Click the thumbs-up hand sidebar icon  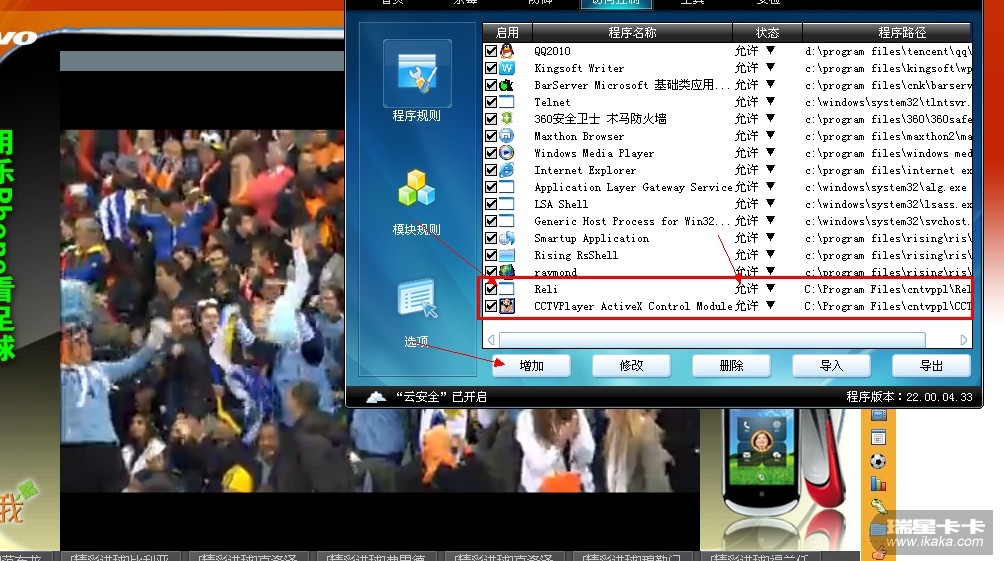tap(878, 551)
